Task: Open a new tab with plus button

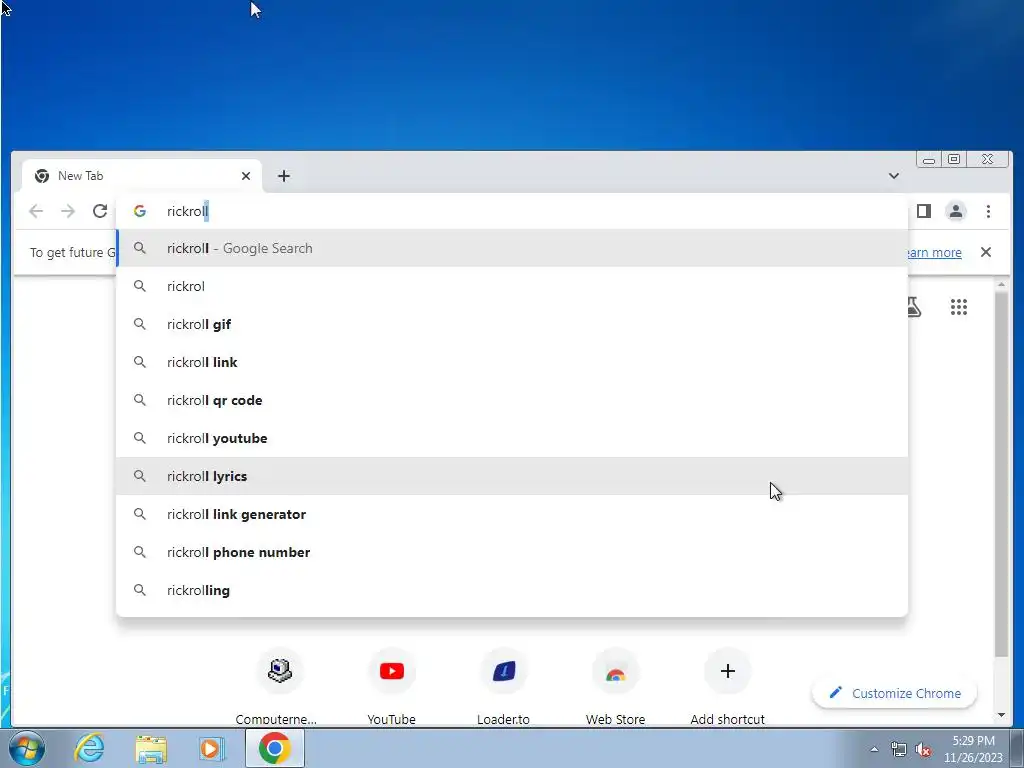Action: point(283,176)
